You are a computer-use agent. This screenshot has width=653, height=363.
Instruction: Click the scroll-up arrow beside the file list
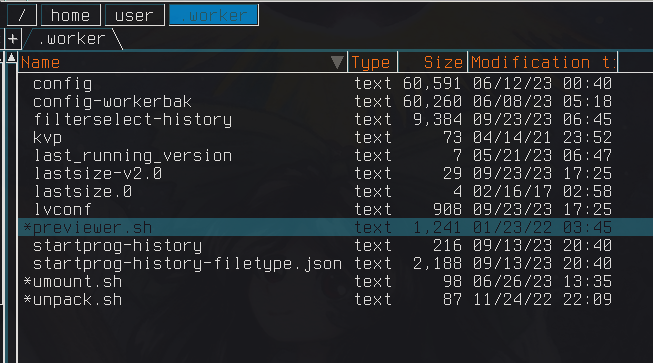click(x=11, y=57)
